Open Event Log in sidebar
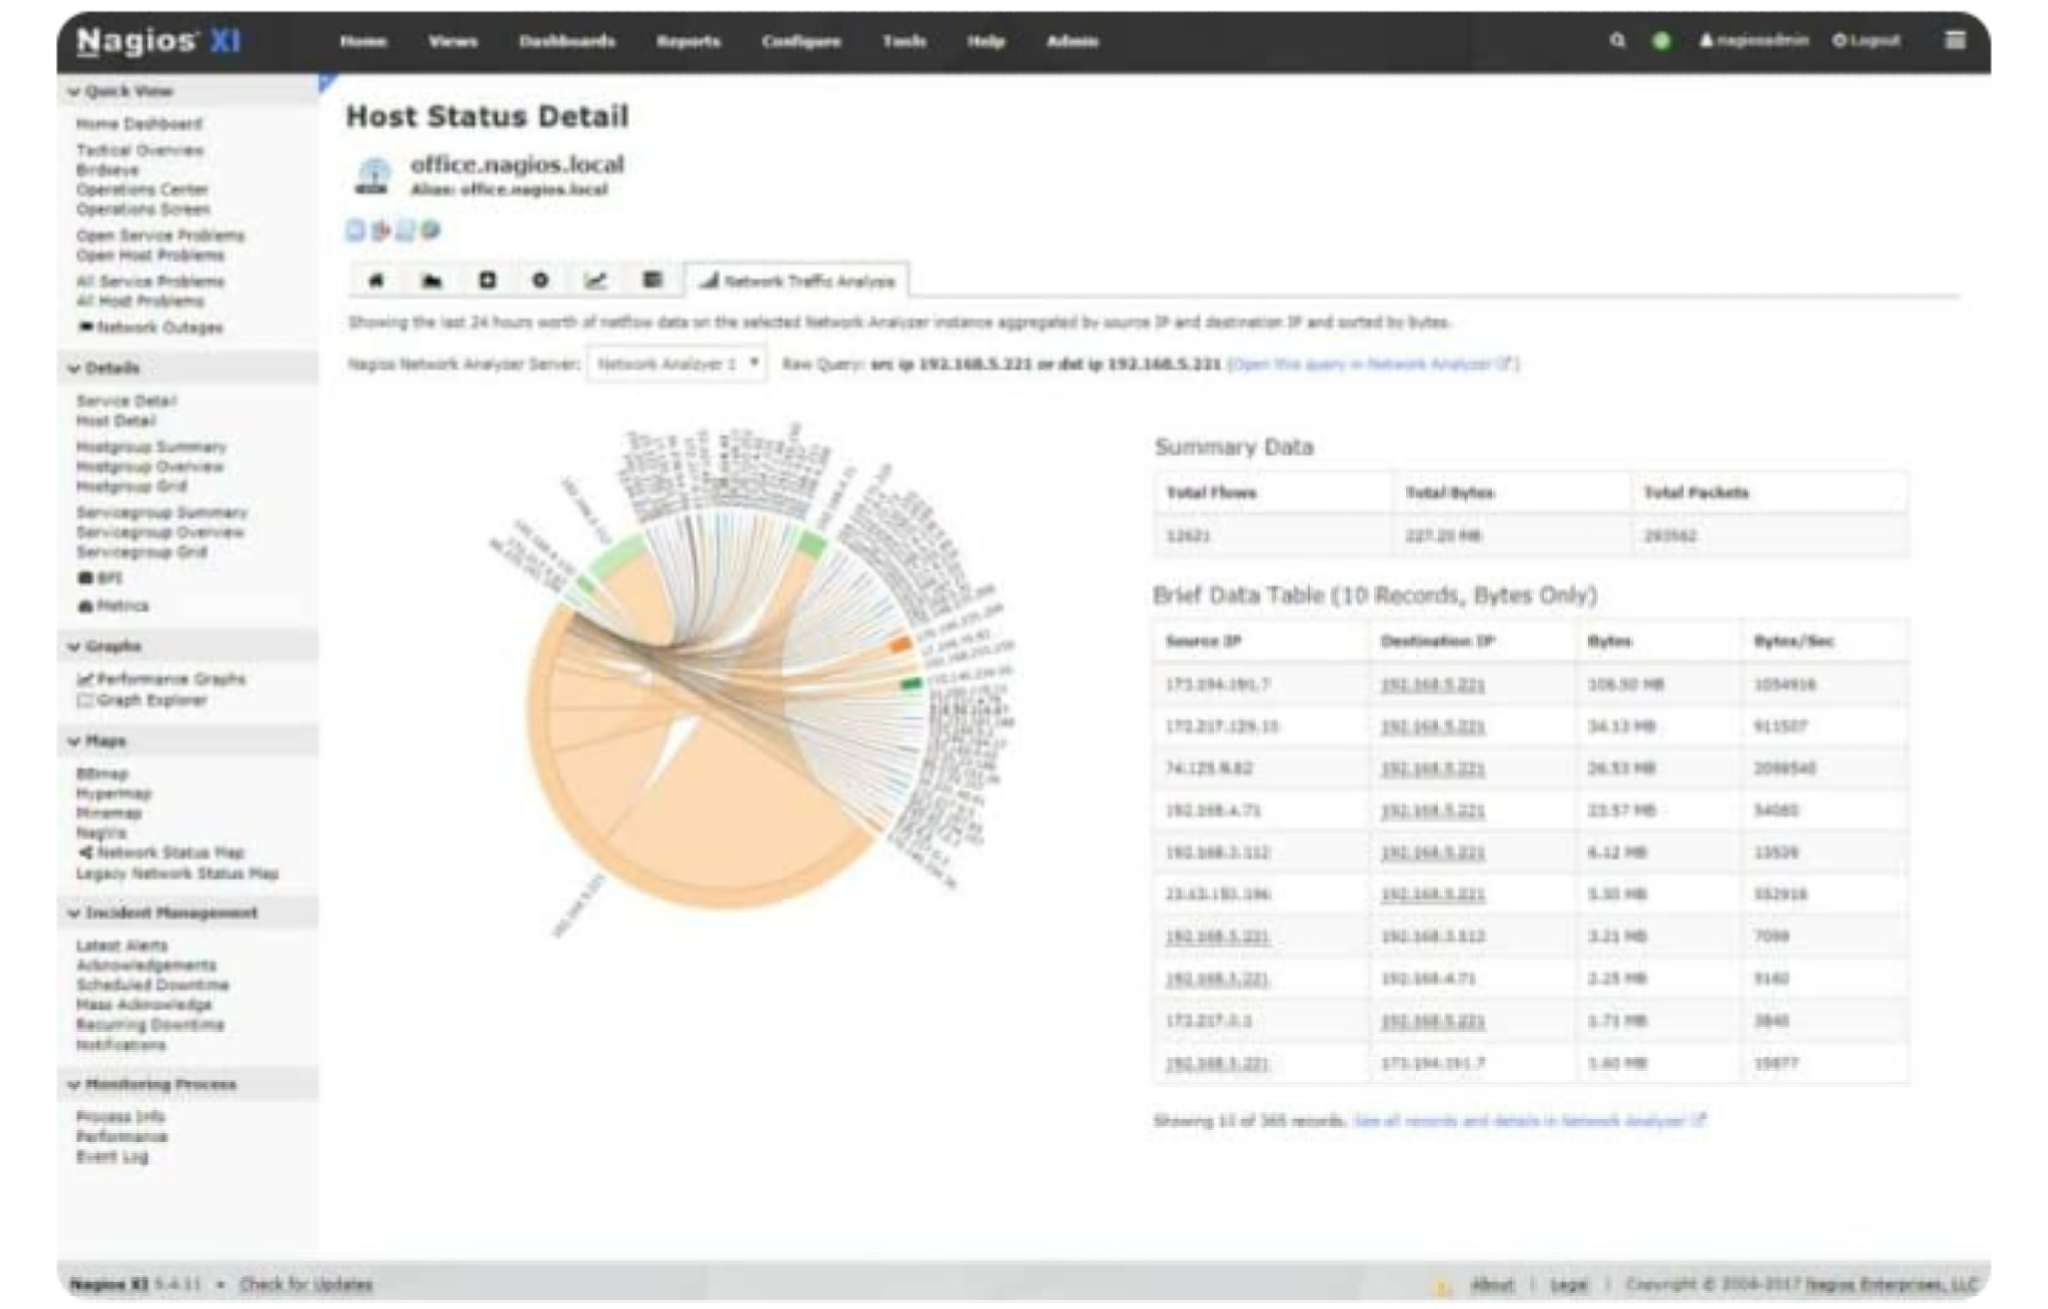The image size is (2048, 1309). 112,1157
